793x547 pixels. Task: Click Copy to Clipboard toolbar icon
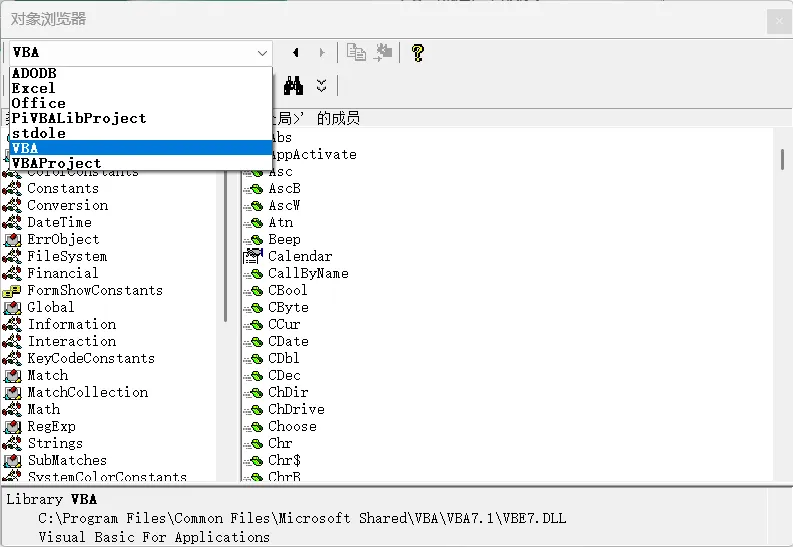[356, 52]
